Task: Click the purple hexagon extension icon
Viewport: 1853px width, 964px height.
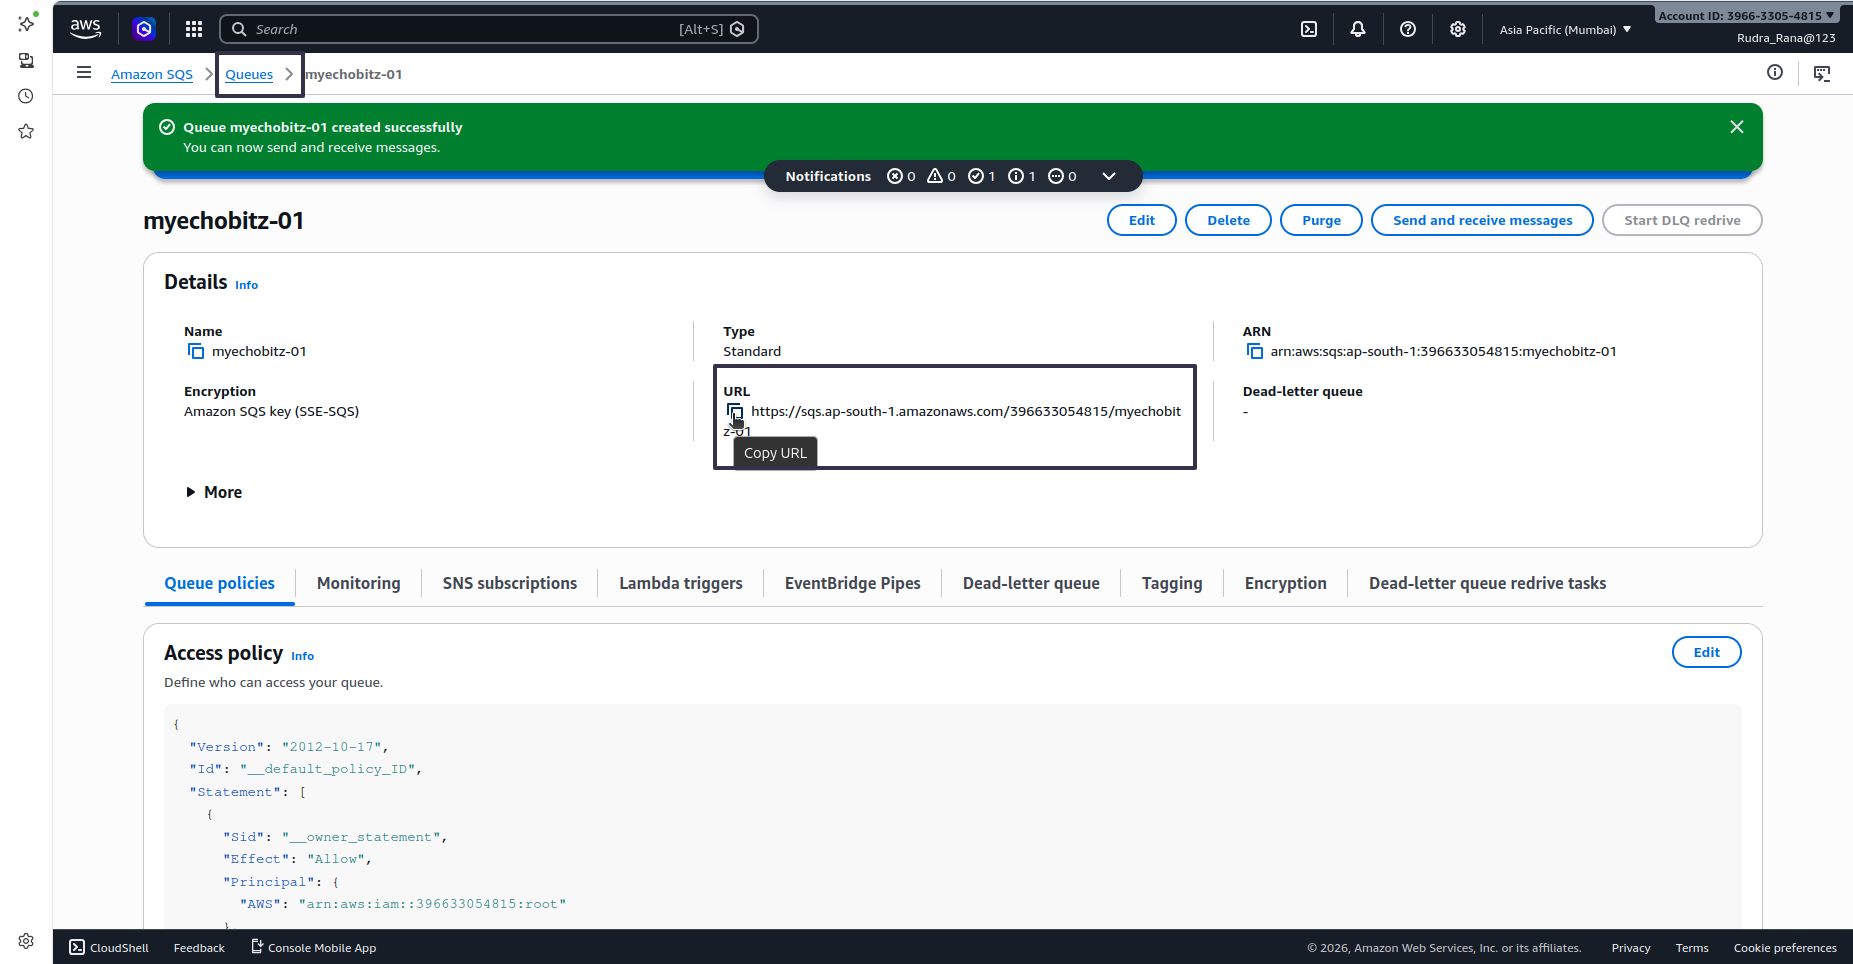Action: 144,29
